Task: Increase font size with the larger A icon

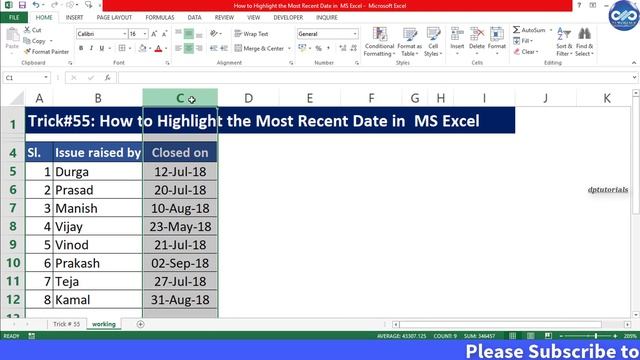Action: [154, 34]
